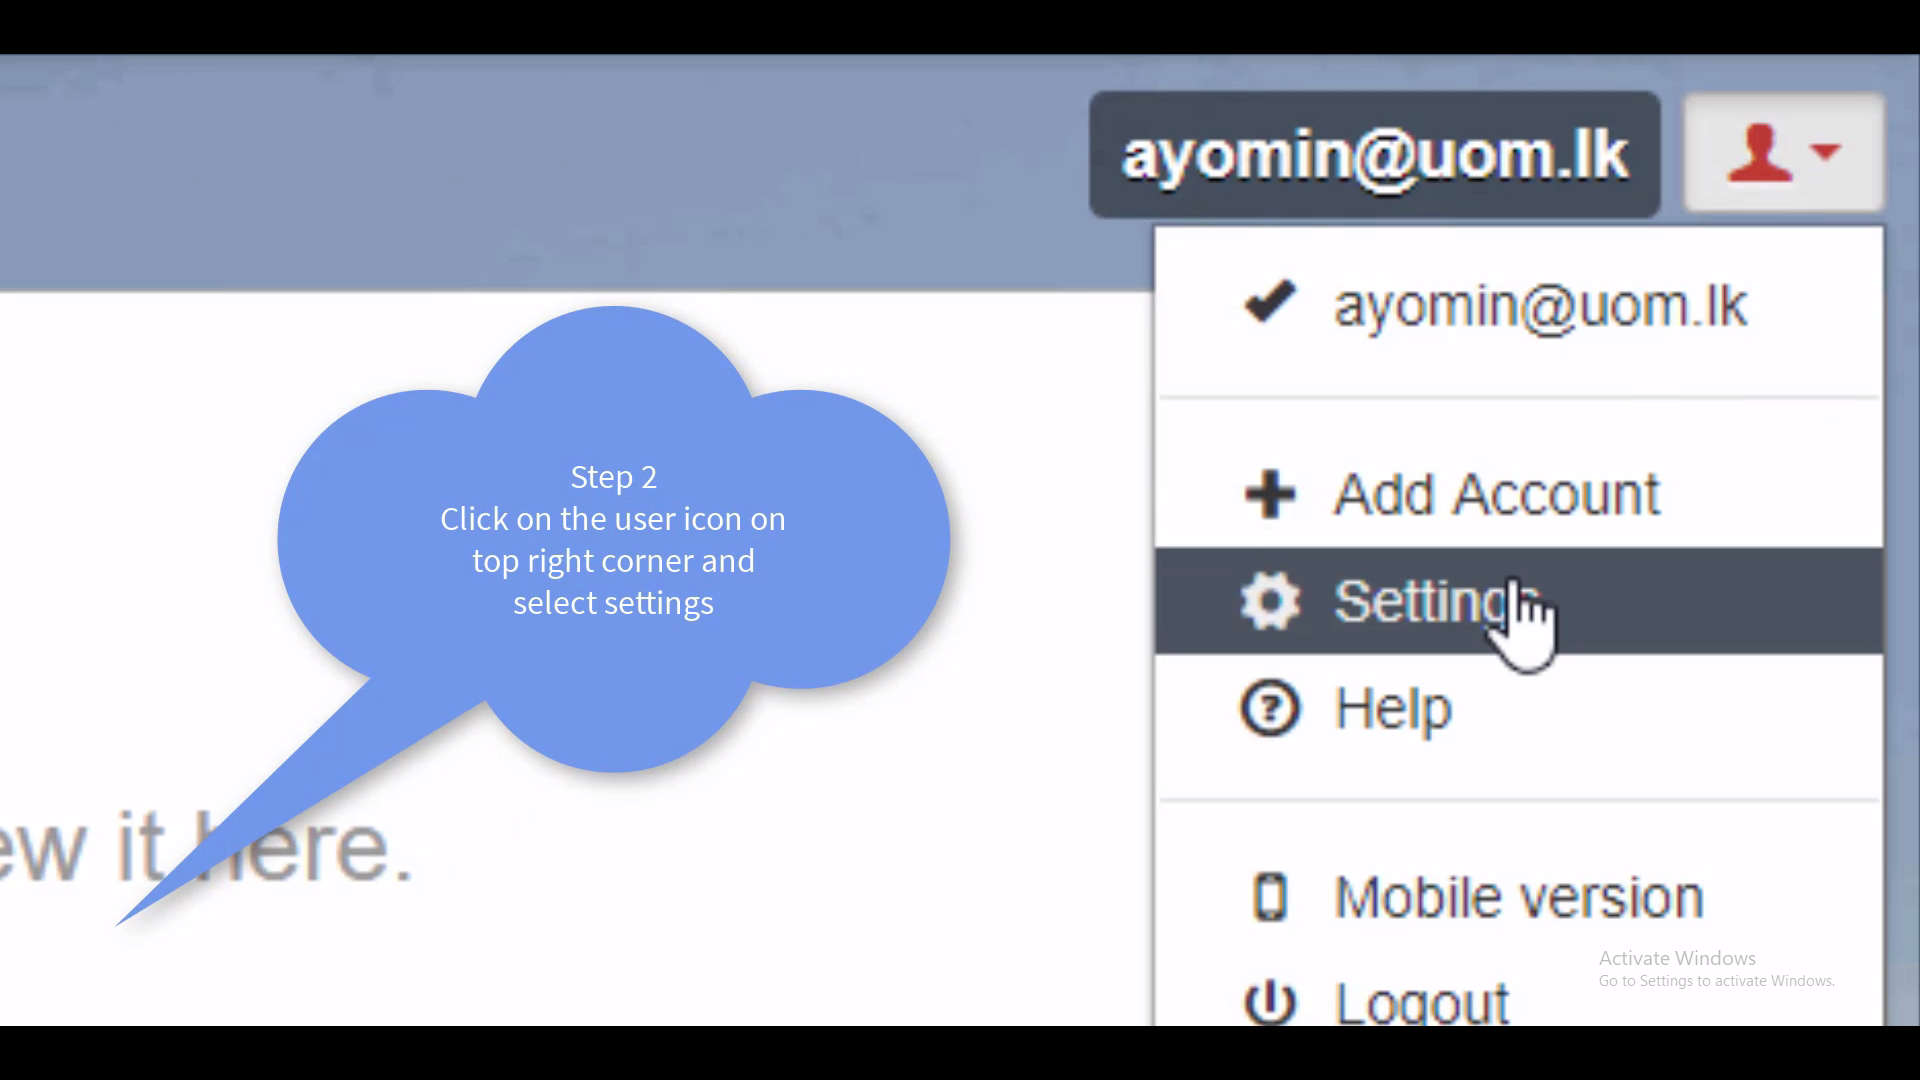Viewport: 1920px width, 1080px height.
Task: Click the Step 2 callout bubble
Action: [613, 540]
